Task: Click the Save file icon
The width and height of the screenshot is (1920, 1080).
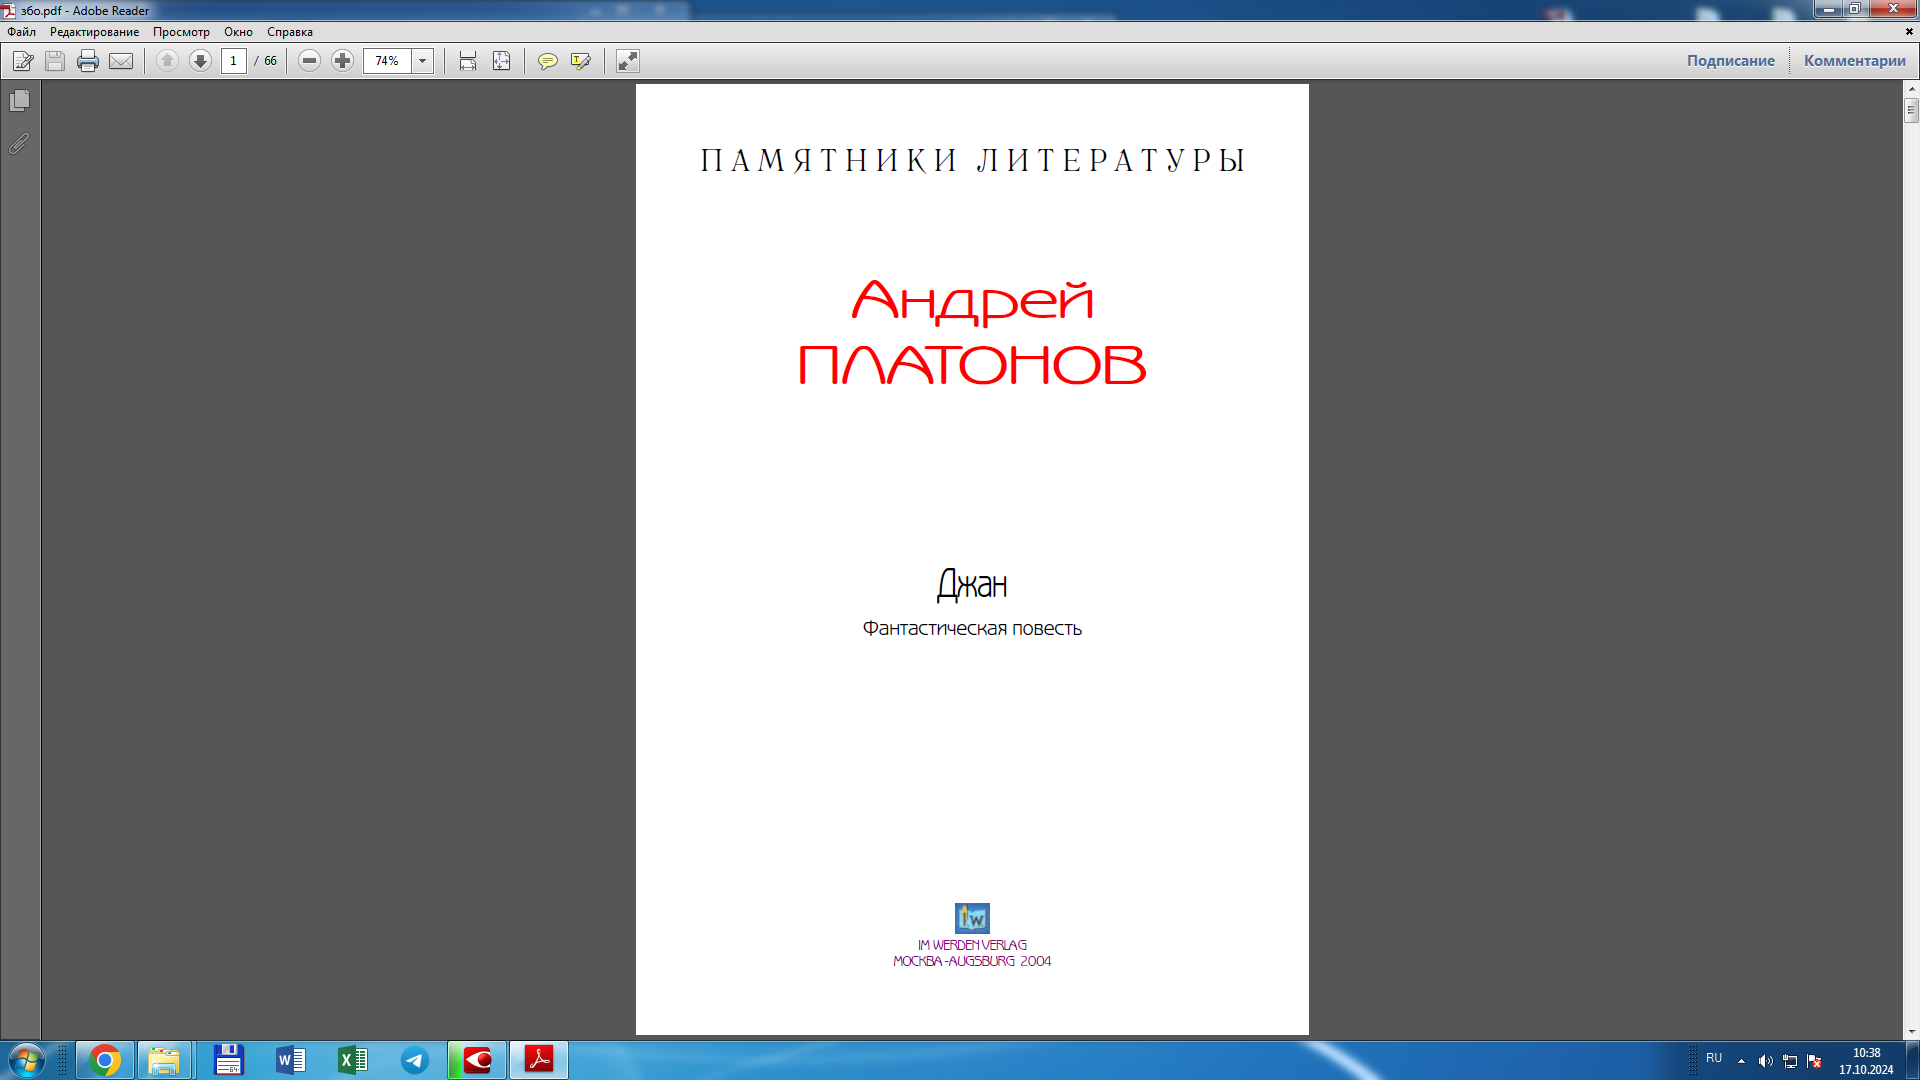Action: [55, 61]
